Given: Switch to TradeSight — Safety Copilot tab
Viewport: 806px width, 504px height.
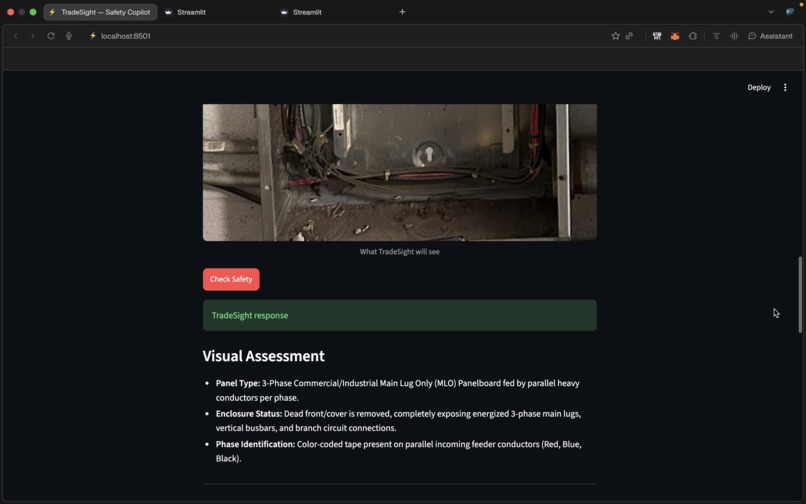Looking at the screenshot, I should point(100,12).
